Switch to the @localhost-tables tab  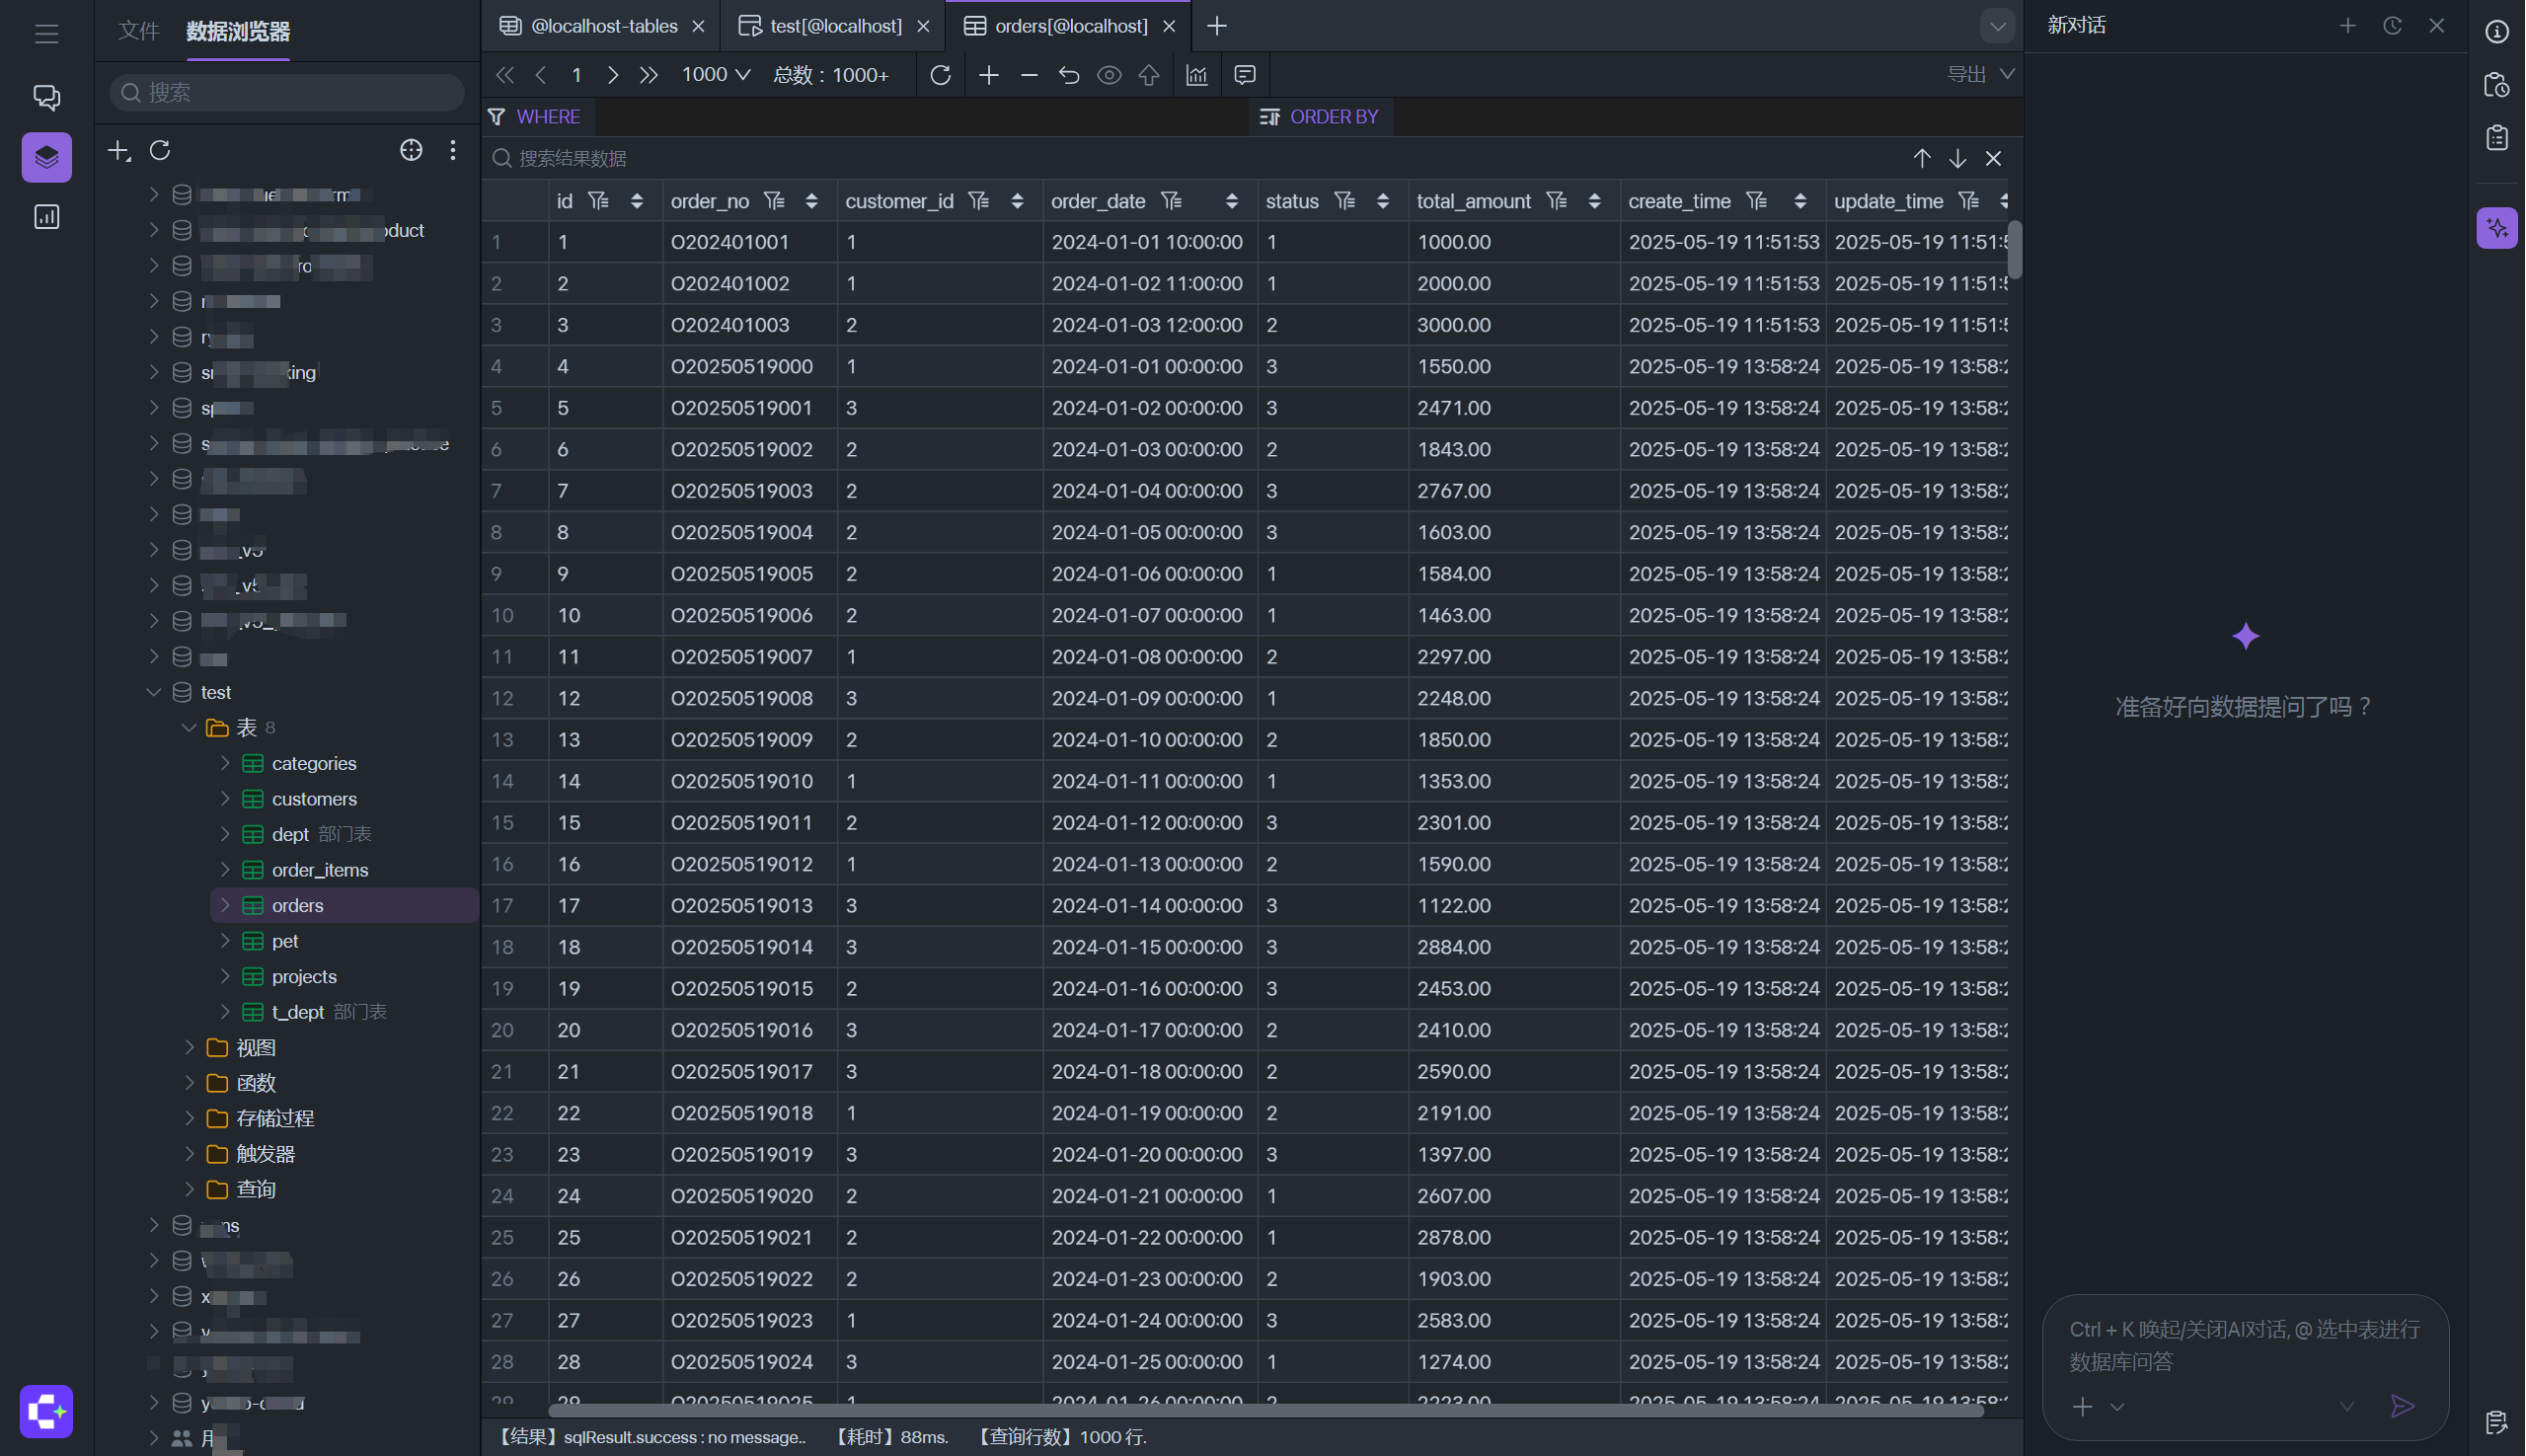(x=603, y=26)
